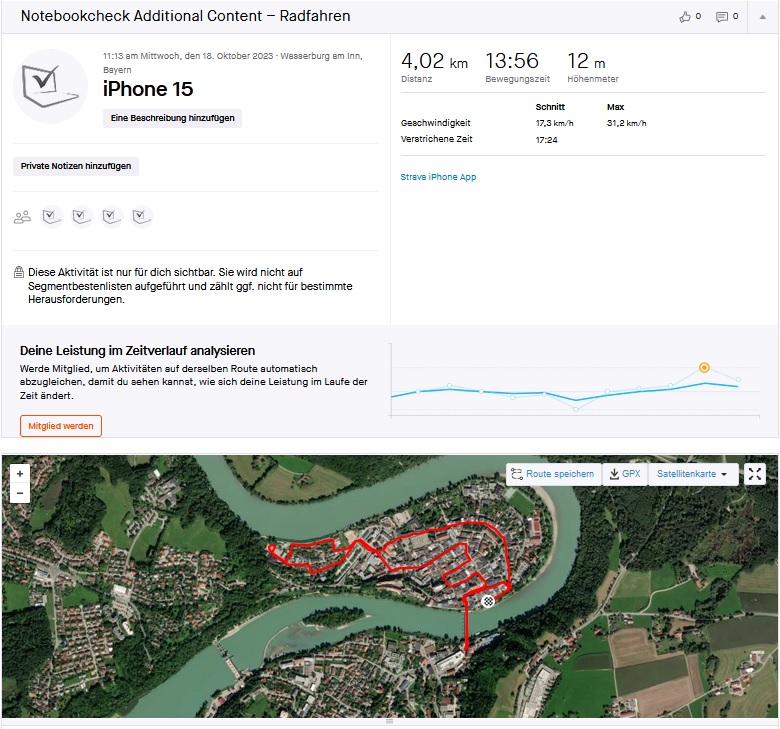The height and width of the screenshot is (729, 780).
Task: Click the privacy lock icon
Action: 19,272
